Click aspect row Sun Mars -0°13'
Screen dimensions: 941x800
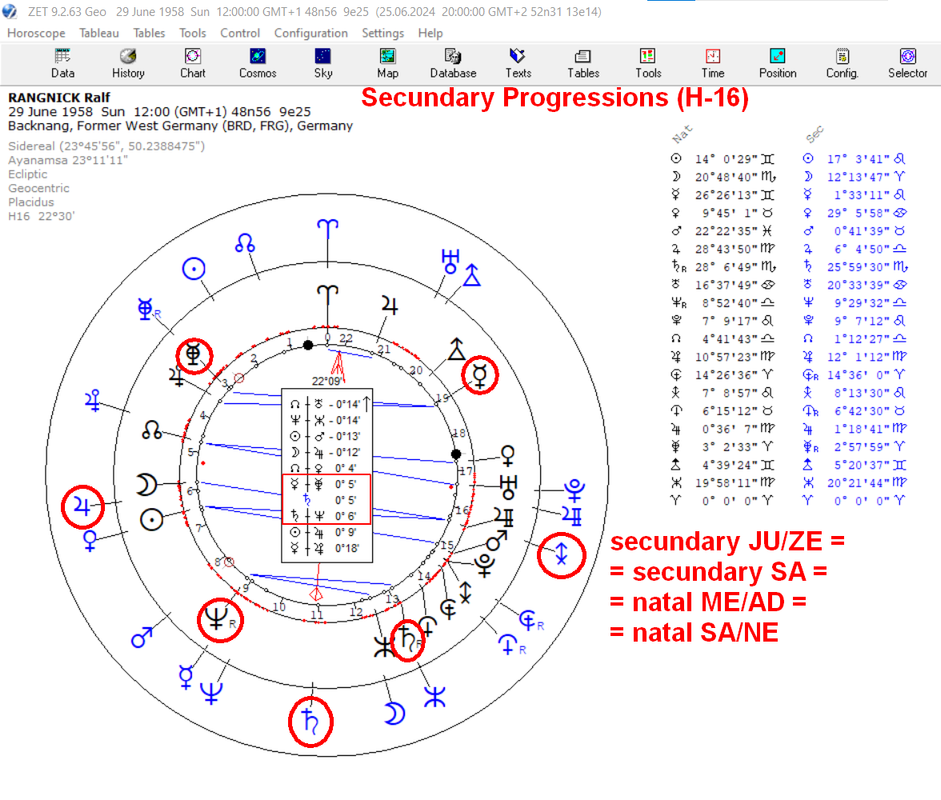[x=324, y=436]
